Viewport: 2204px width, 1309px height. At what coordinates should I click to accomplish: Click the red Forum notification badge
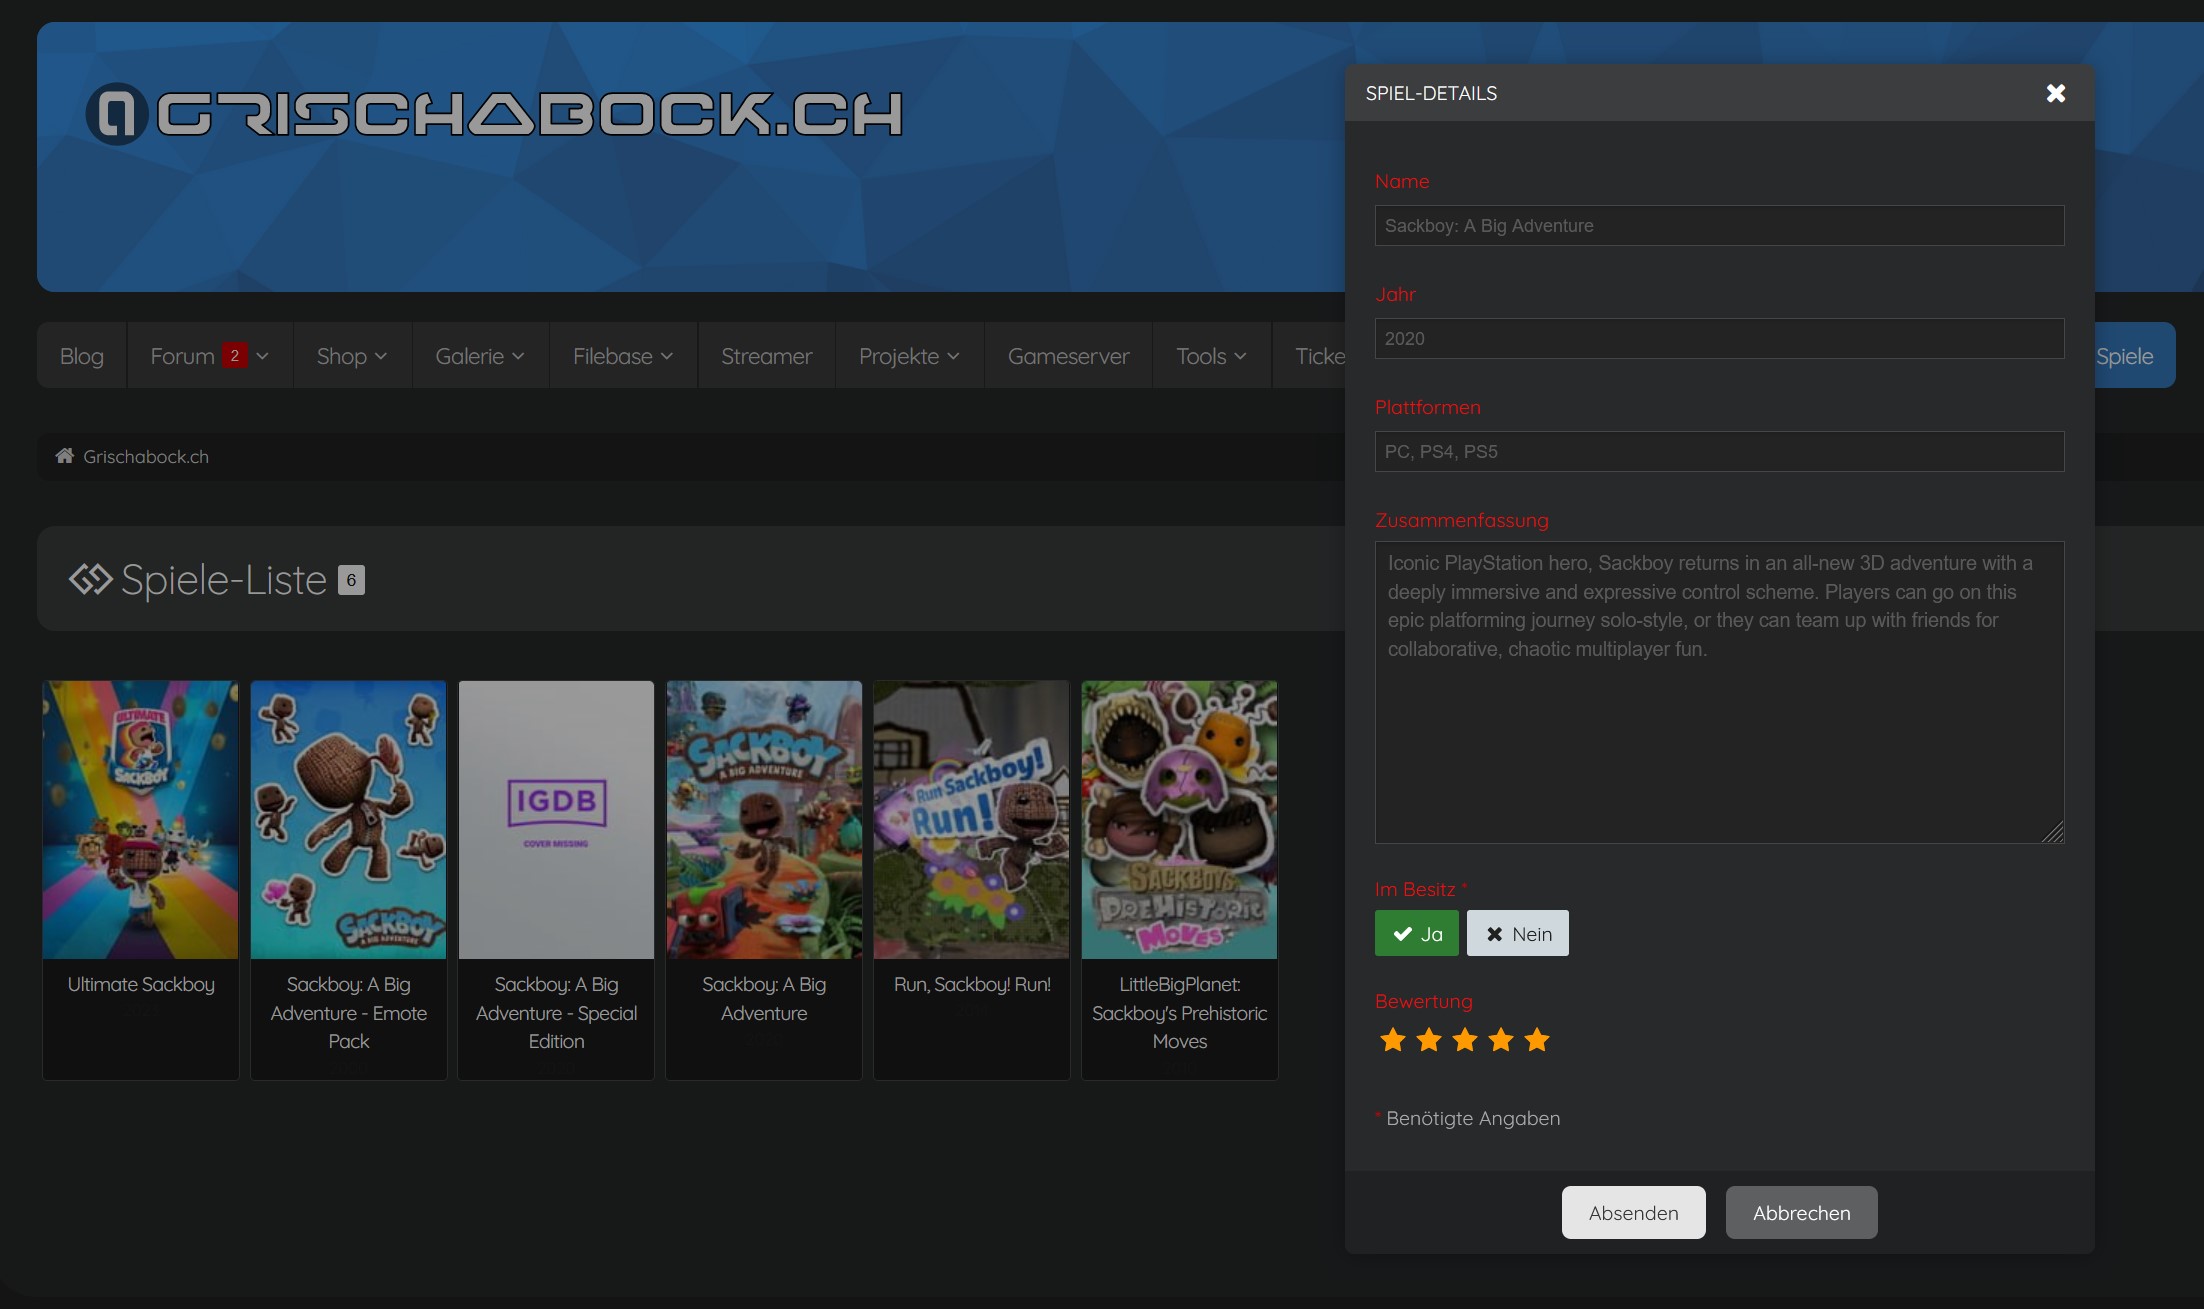tap(234, 355)
